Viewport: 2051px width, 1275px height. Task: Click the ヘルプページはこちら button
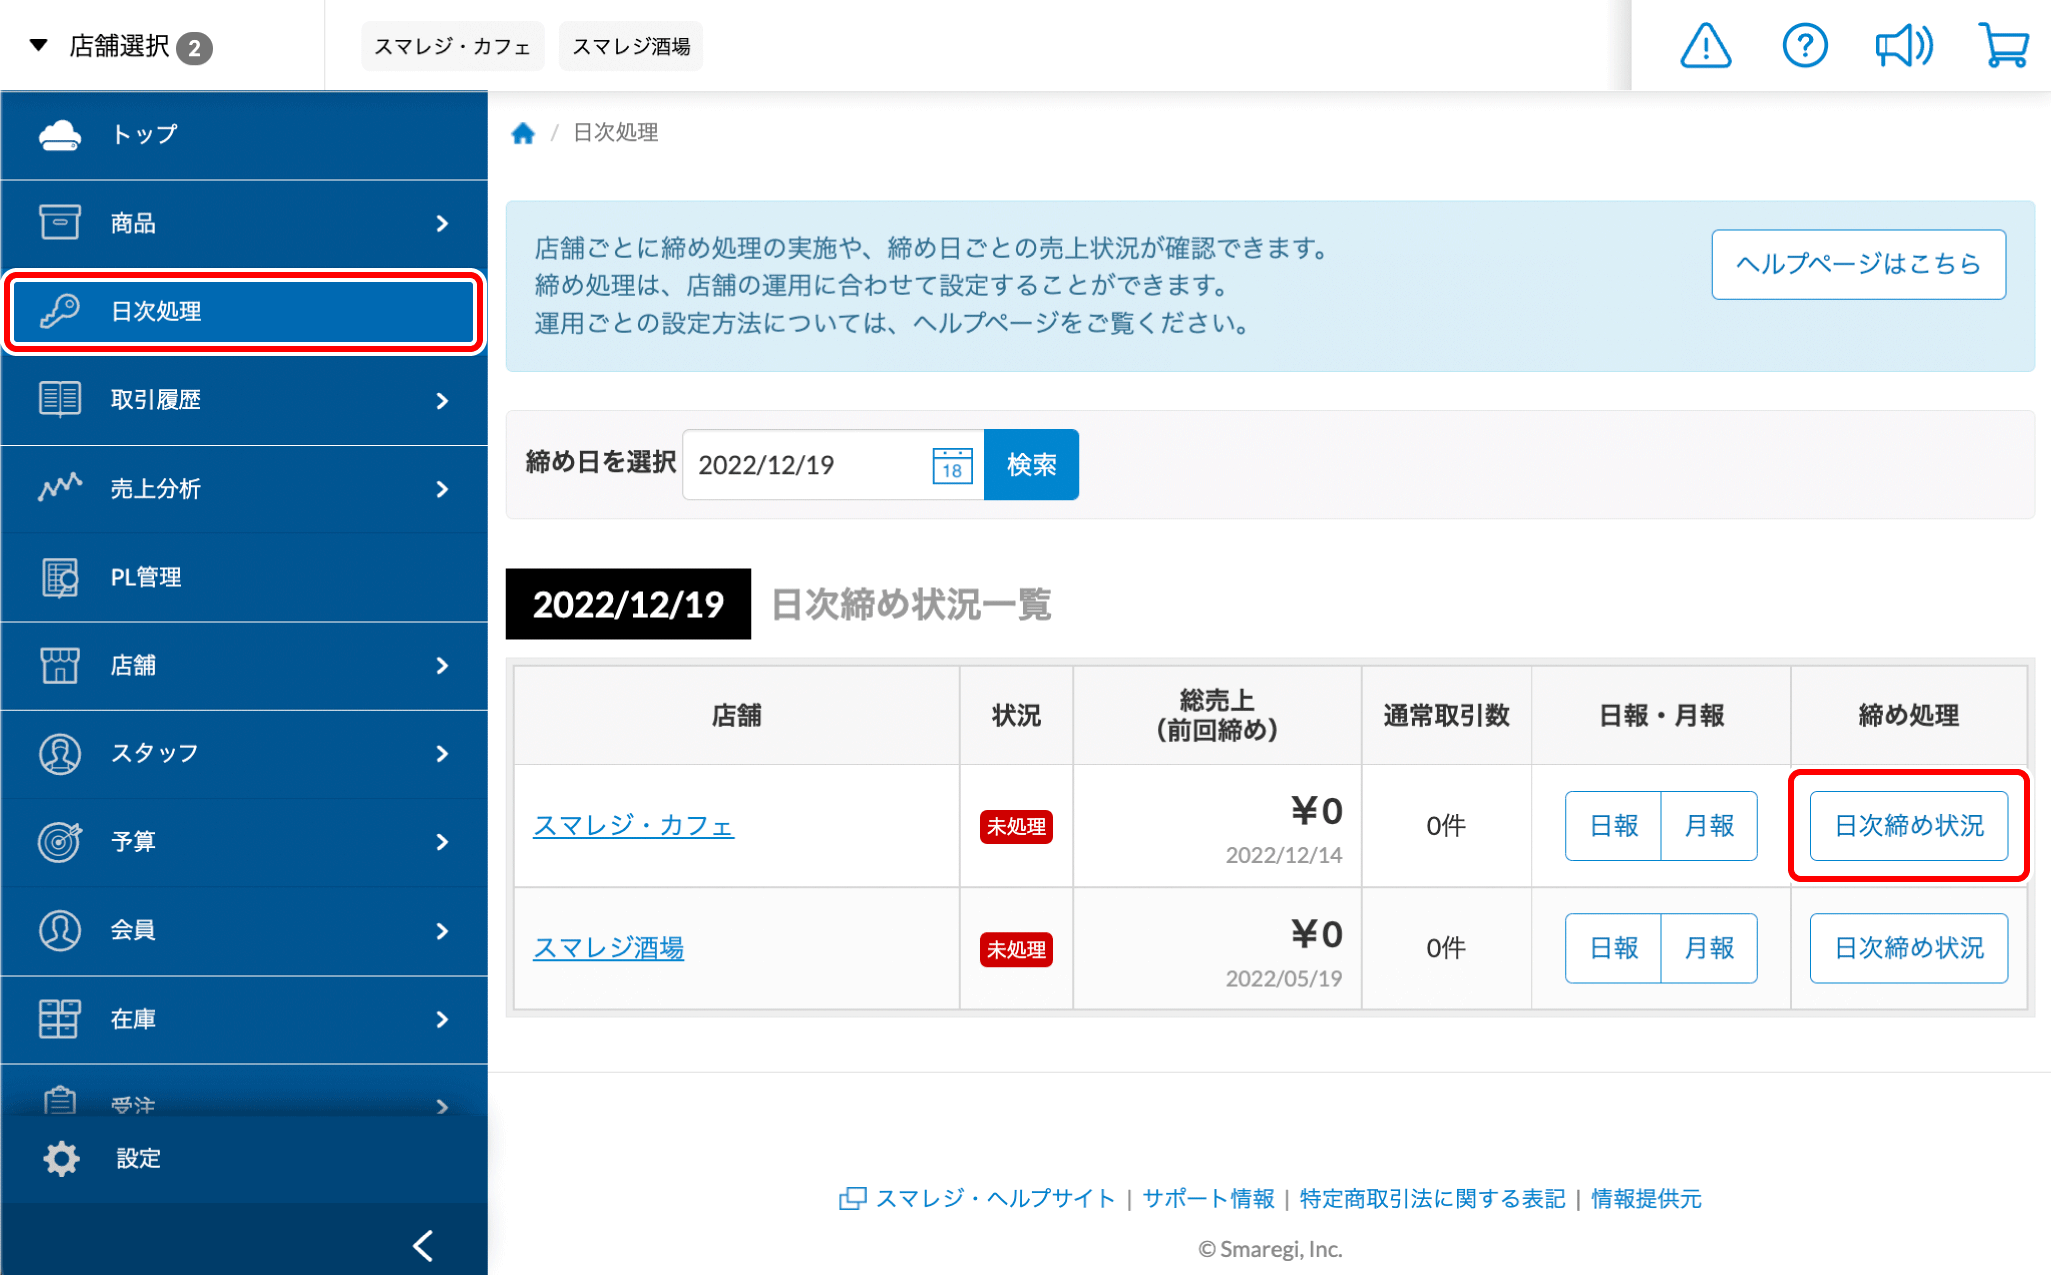pyautogui.click(x=1858, y=264)
